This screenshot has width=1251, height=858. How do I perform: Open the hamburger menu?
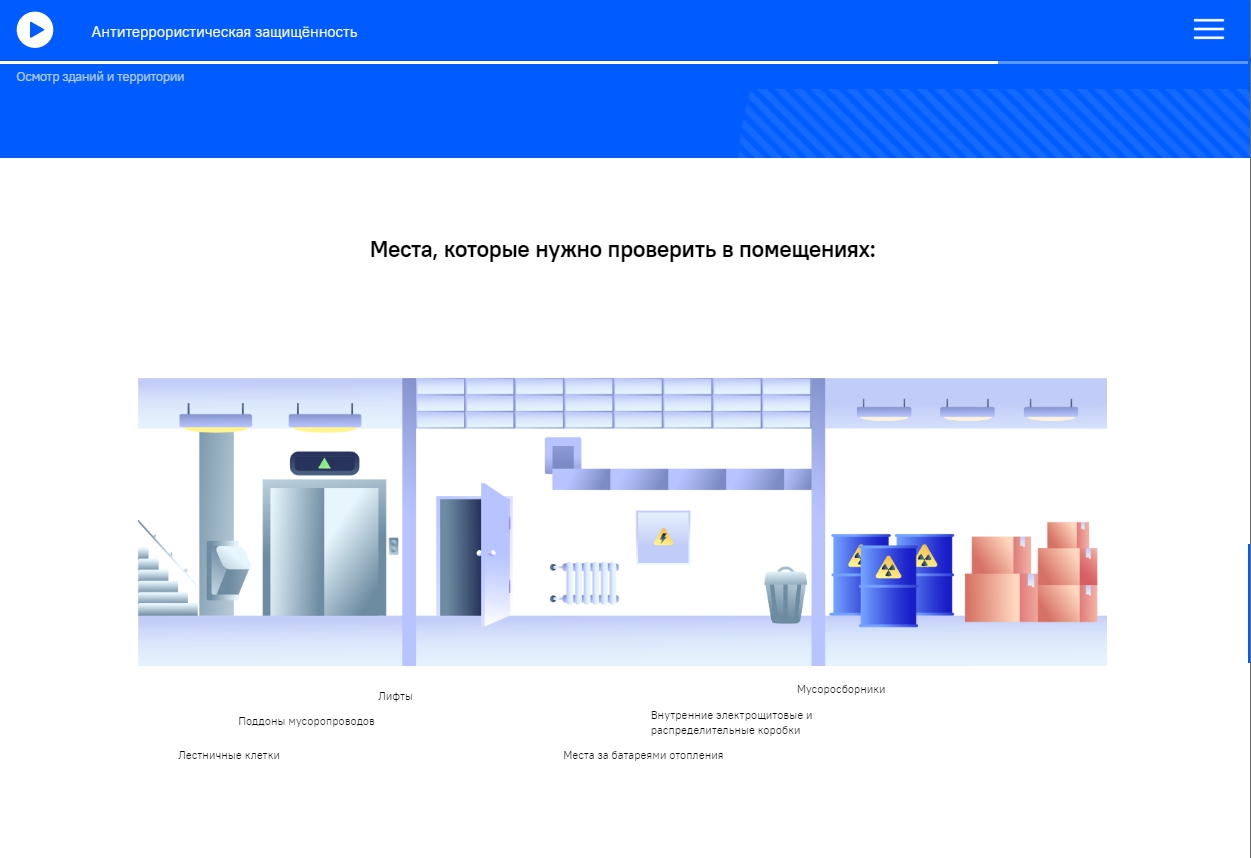[x=1208, y=30]
